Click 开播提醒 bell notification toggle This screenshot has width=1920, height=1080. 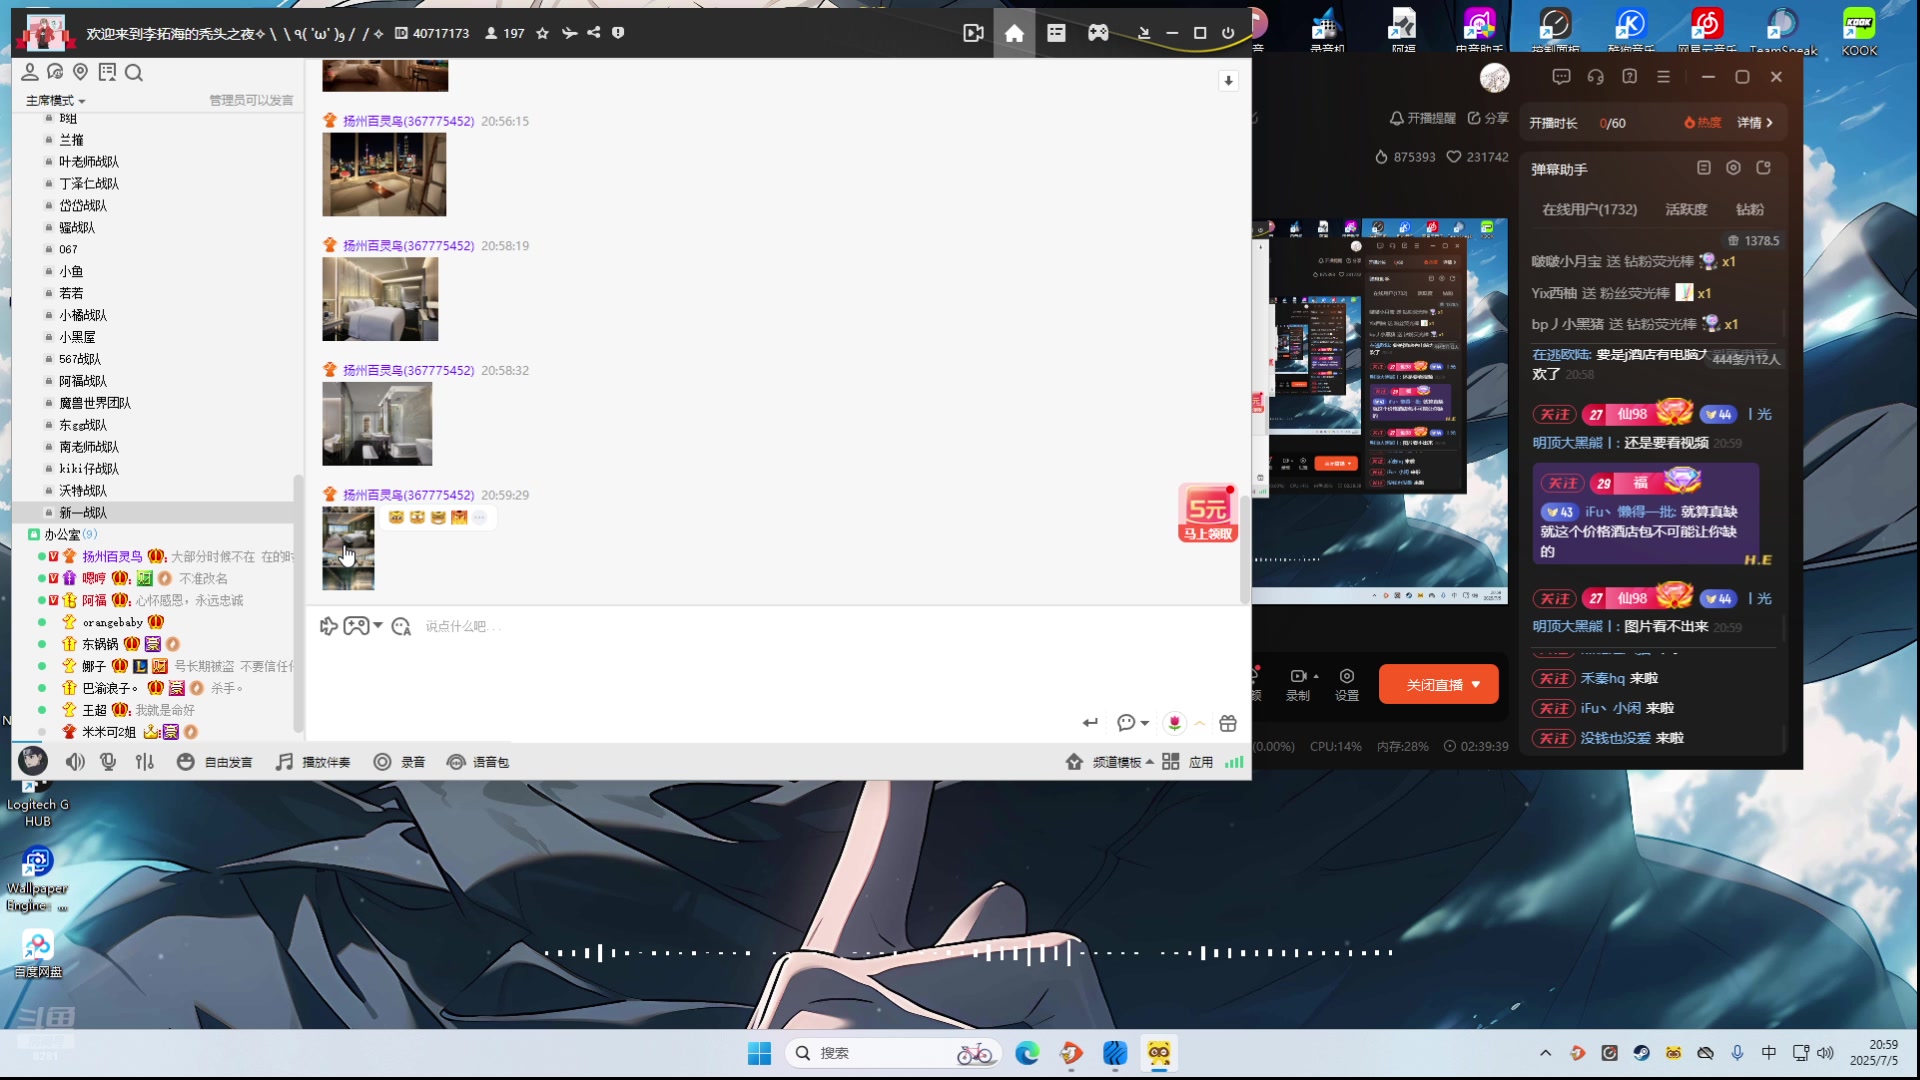click(x=1423, y=118)
